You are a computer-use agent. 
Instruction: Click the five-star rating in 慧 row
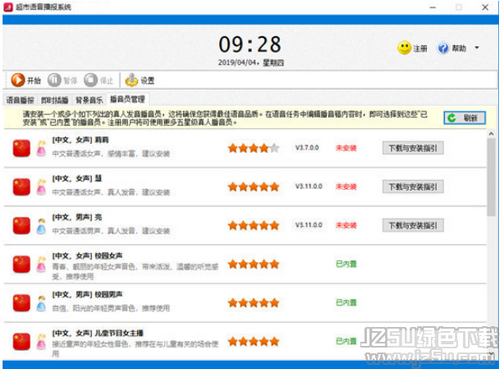point(253,187)
